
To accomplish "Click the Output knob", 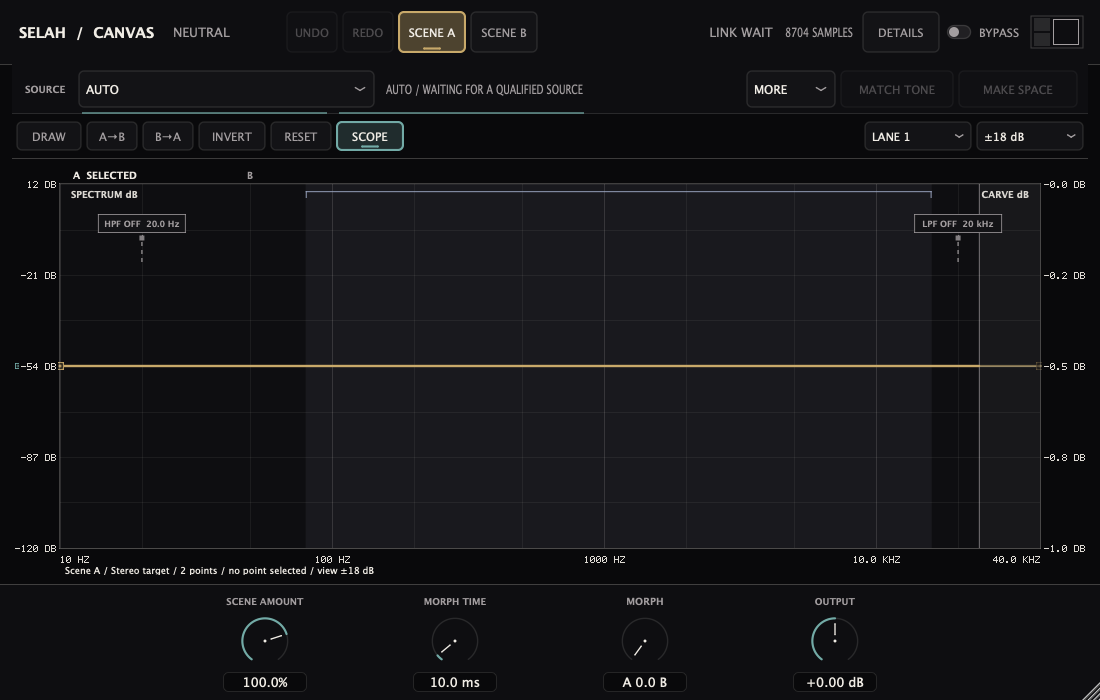I will 835,640.
